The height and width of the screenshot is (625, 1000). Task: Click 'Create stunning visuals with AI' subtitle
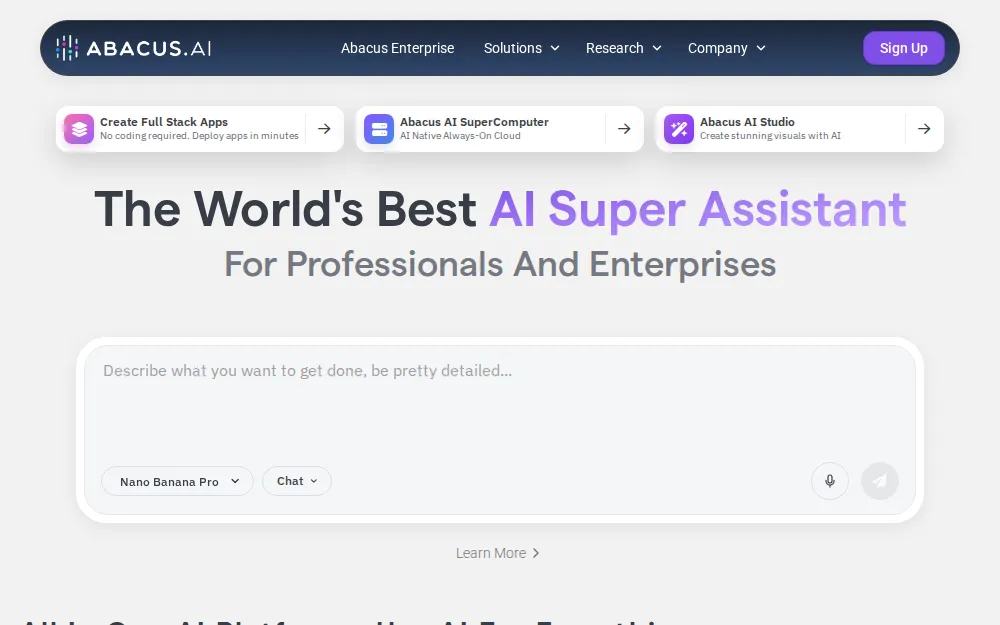770,136
